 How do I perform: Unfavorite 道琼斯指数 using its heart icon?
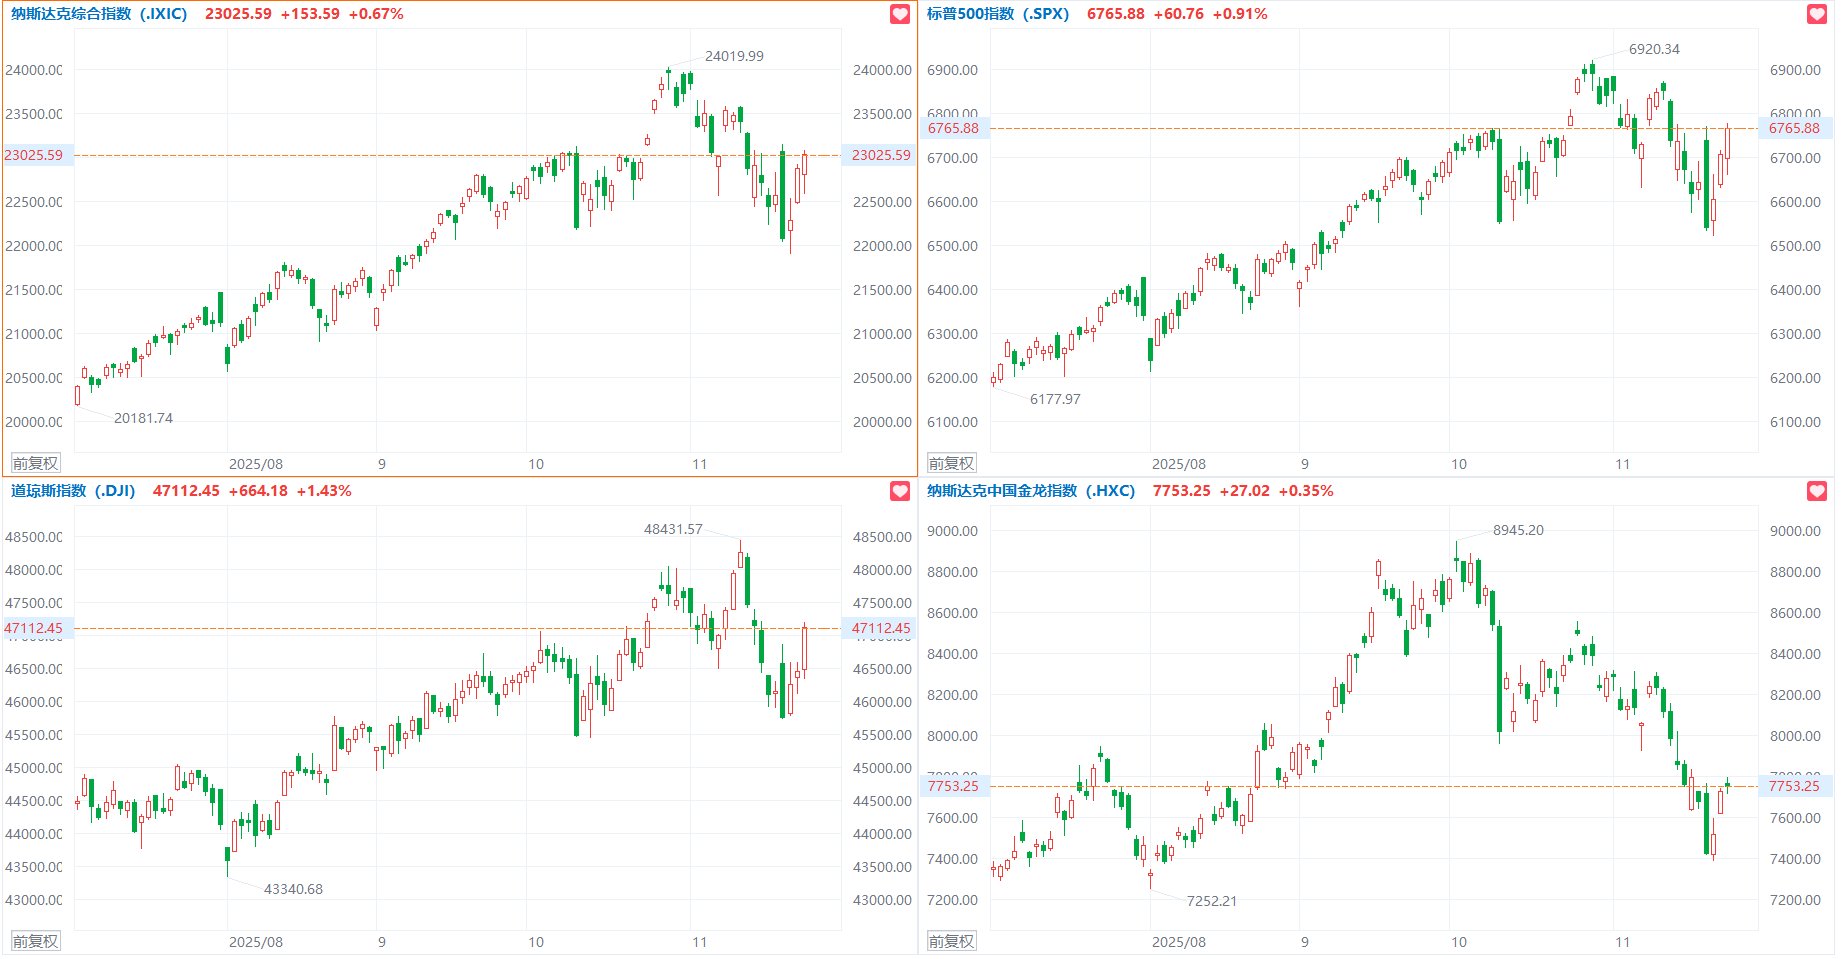[900, 491]
